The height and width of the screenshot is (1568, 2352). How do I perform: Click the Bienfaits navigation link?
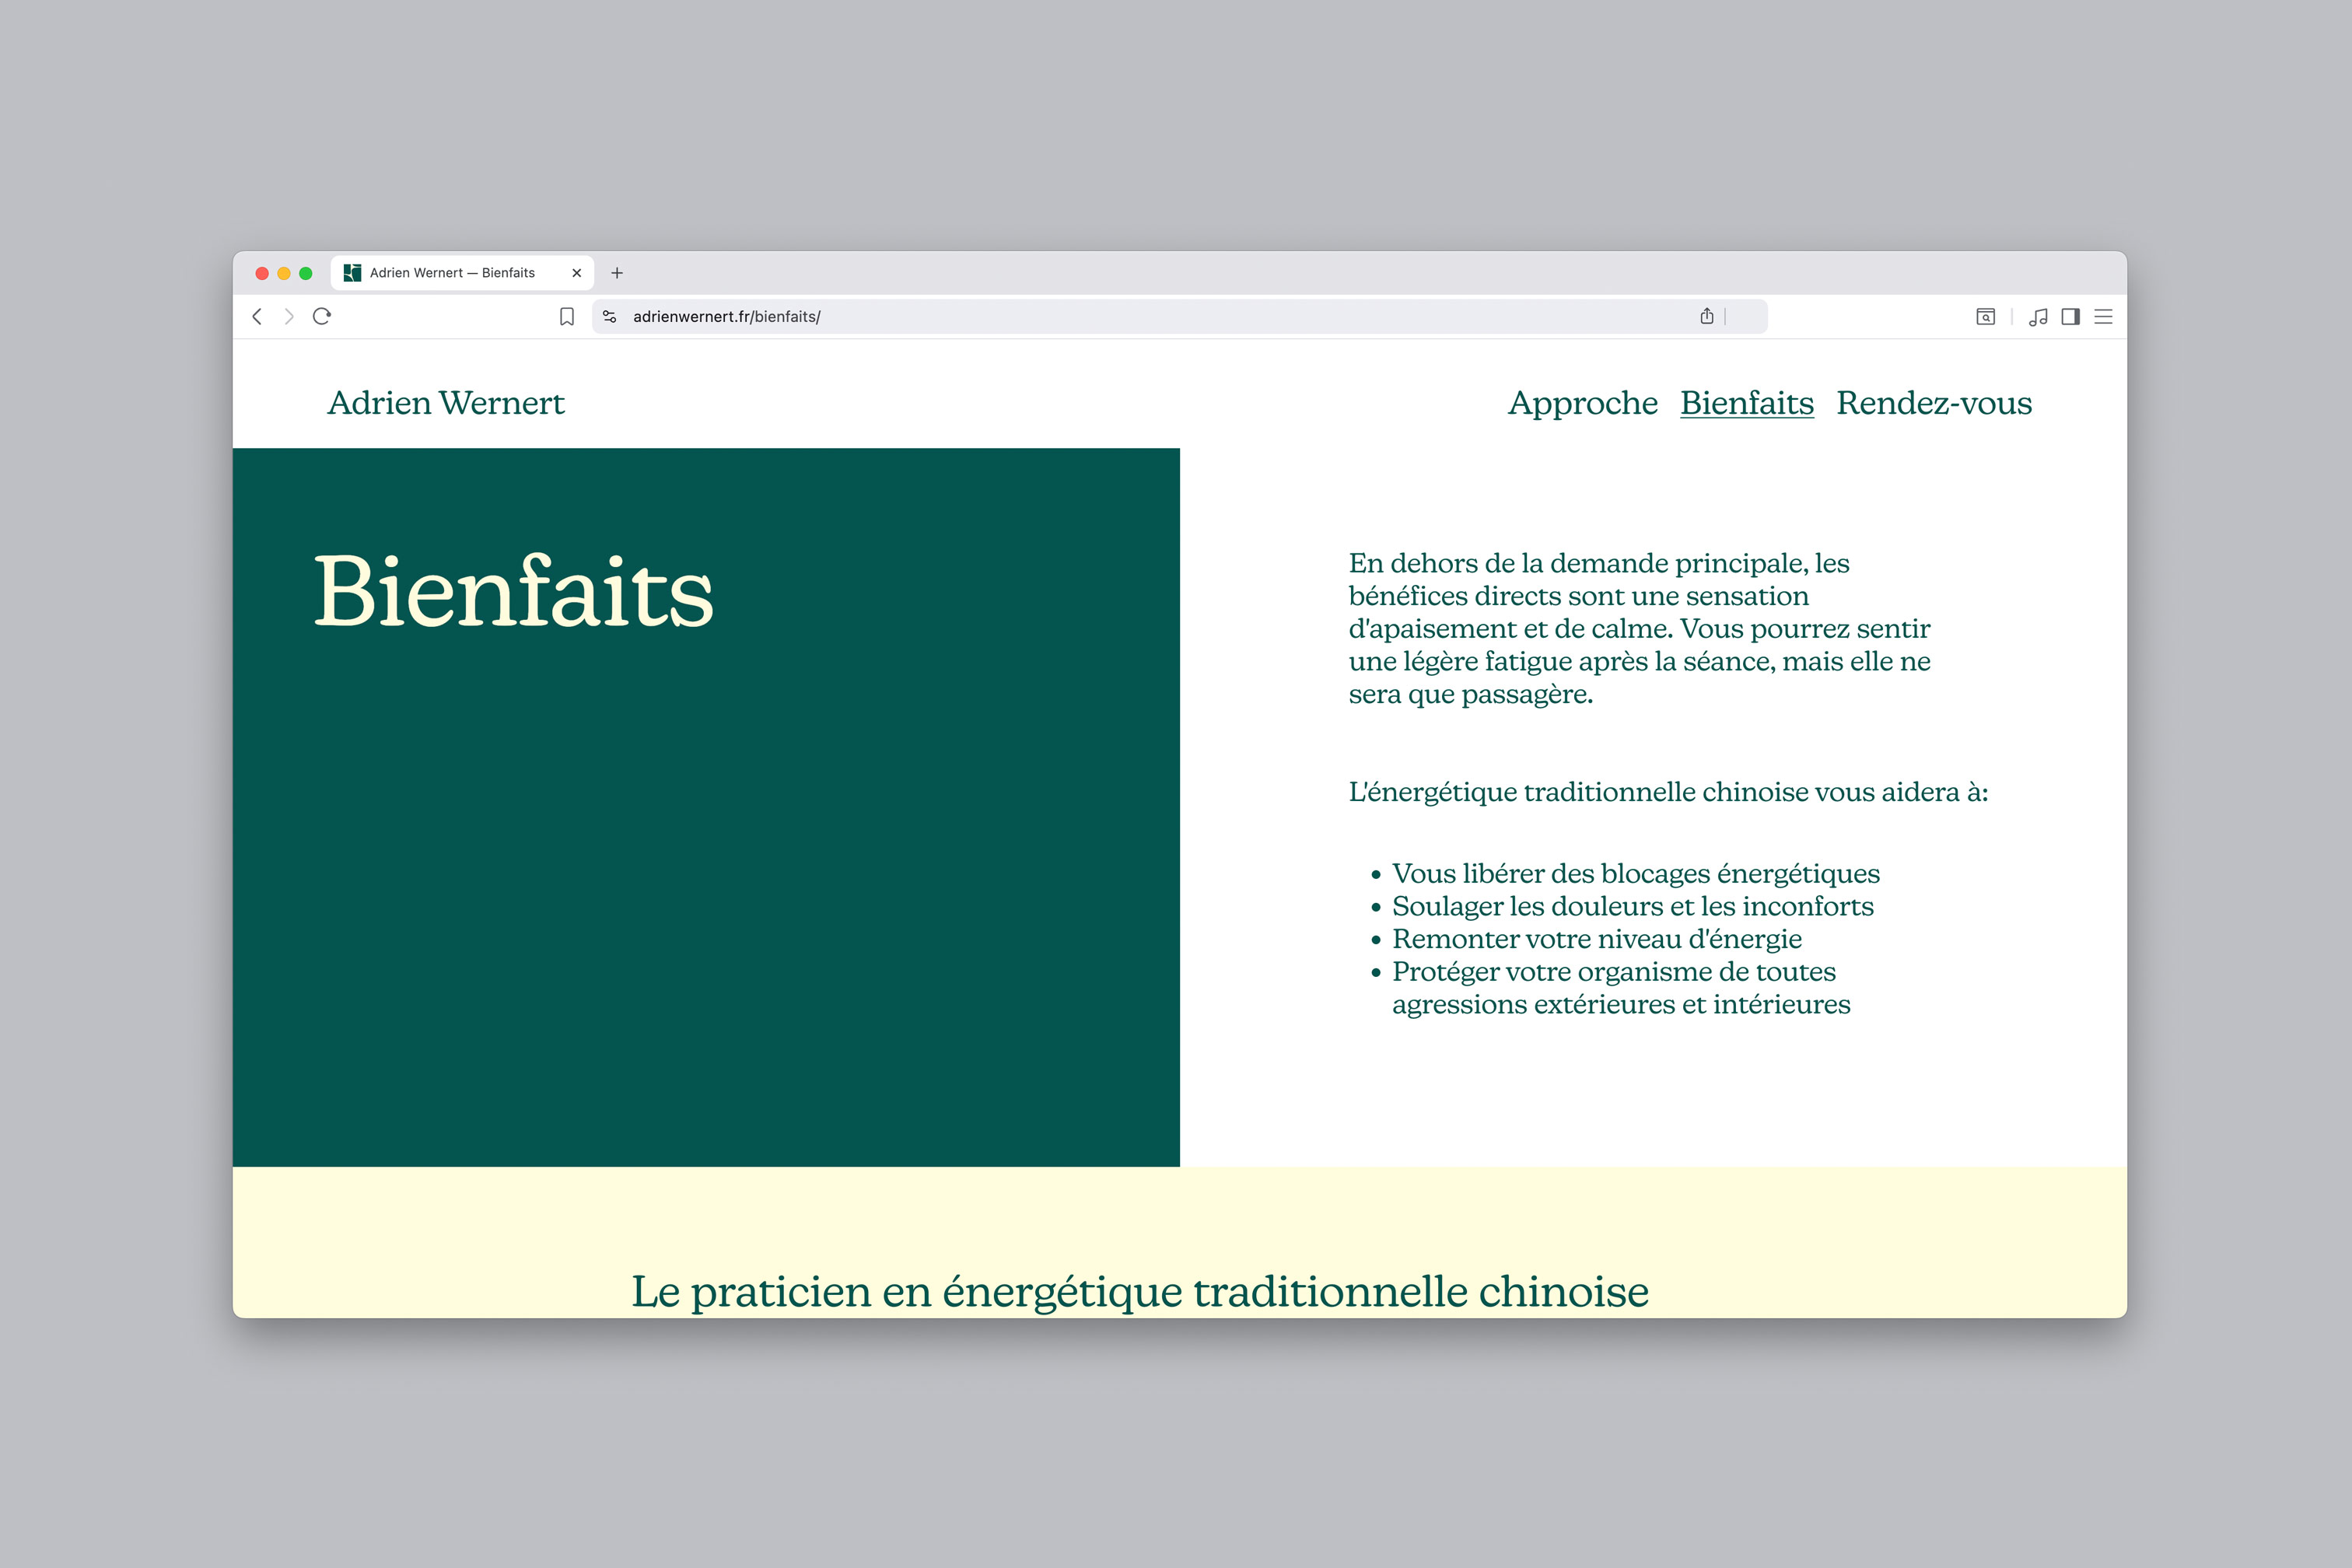[1746, 402]
